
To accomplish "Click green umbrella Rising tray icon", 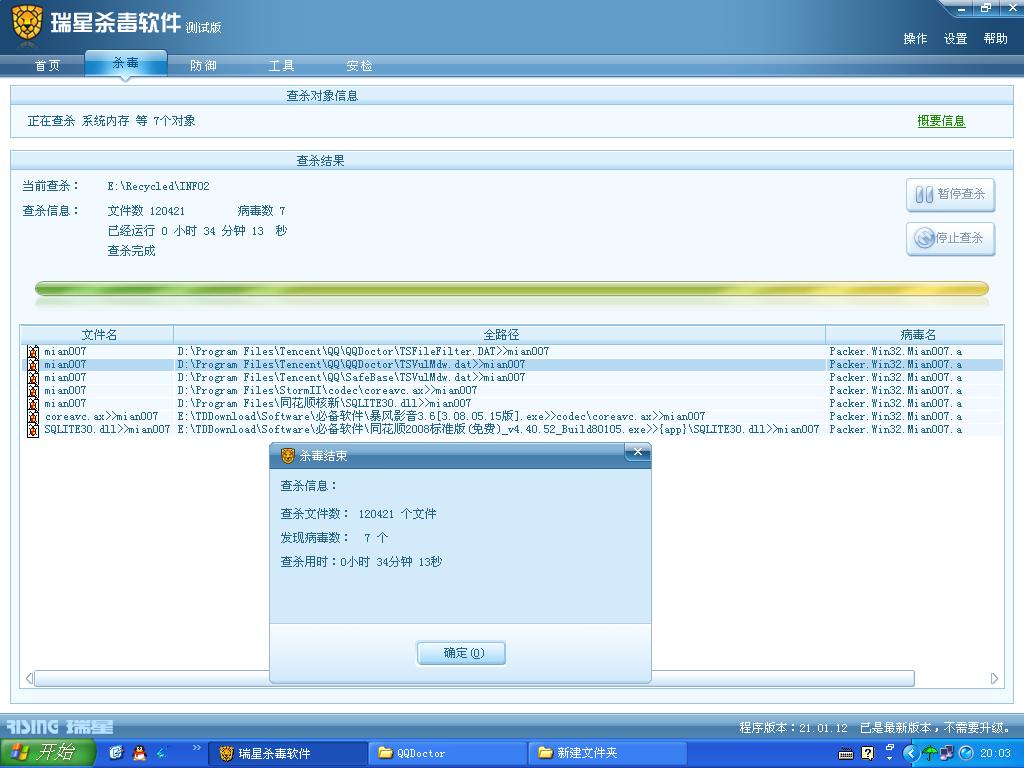I will (929, 754).
